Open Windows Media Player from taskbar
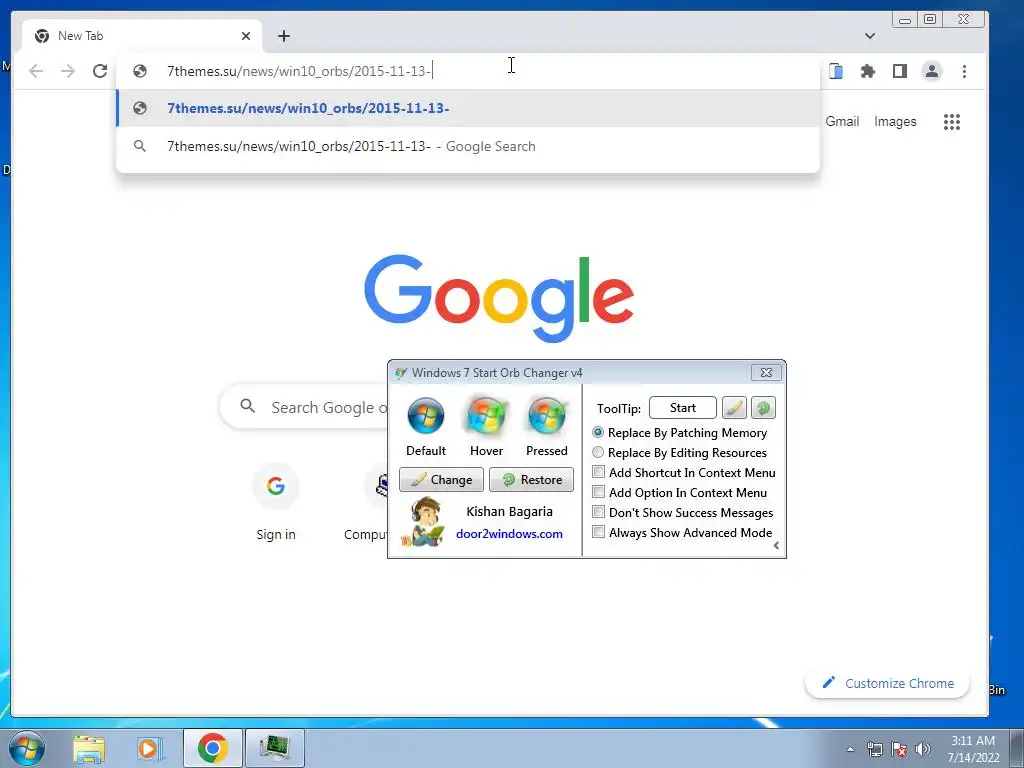 pyautogui.click(x=148, y=748)
